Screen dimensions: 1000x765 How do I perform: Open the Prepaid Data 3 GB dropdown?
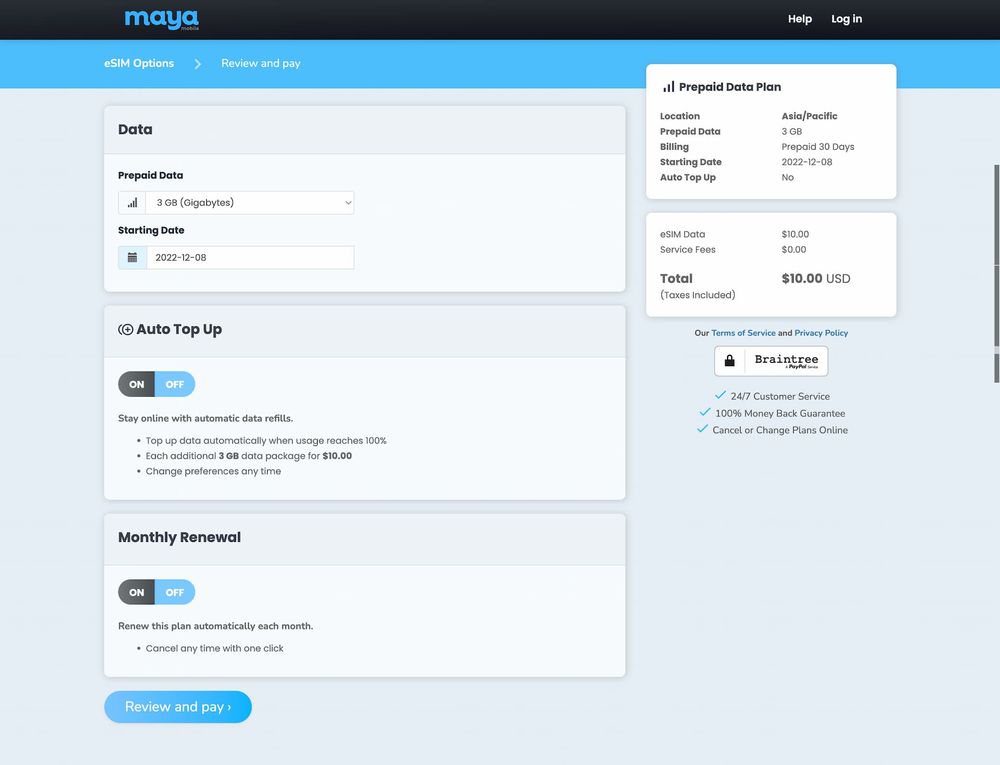pos(250,203)
